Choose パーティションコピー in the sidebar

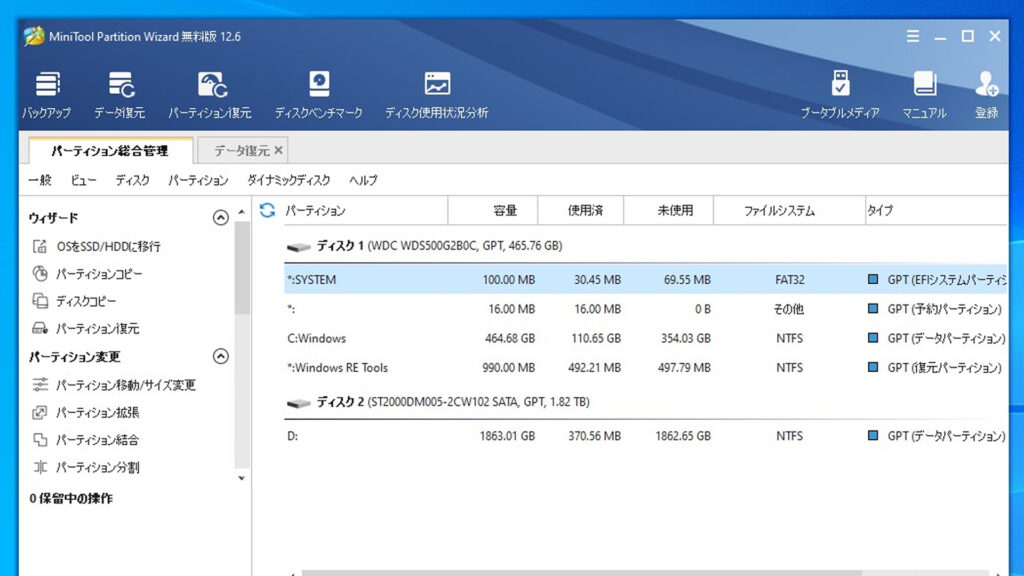tap(88, 274)
